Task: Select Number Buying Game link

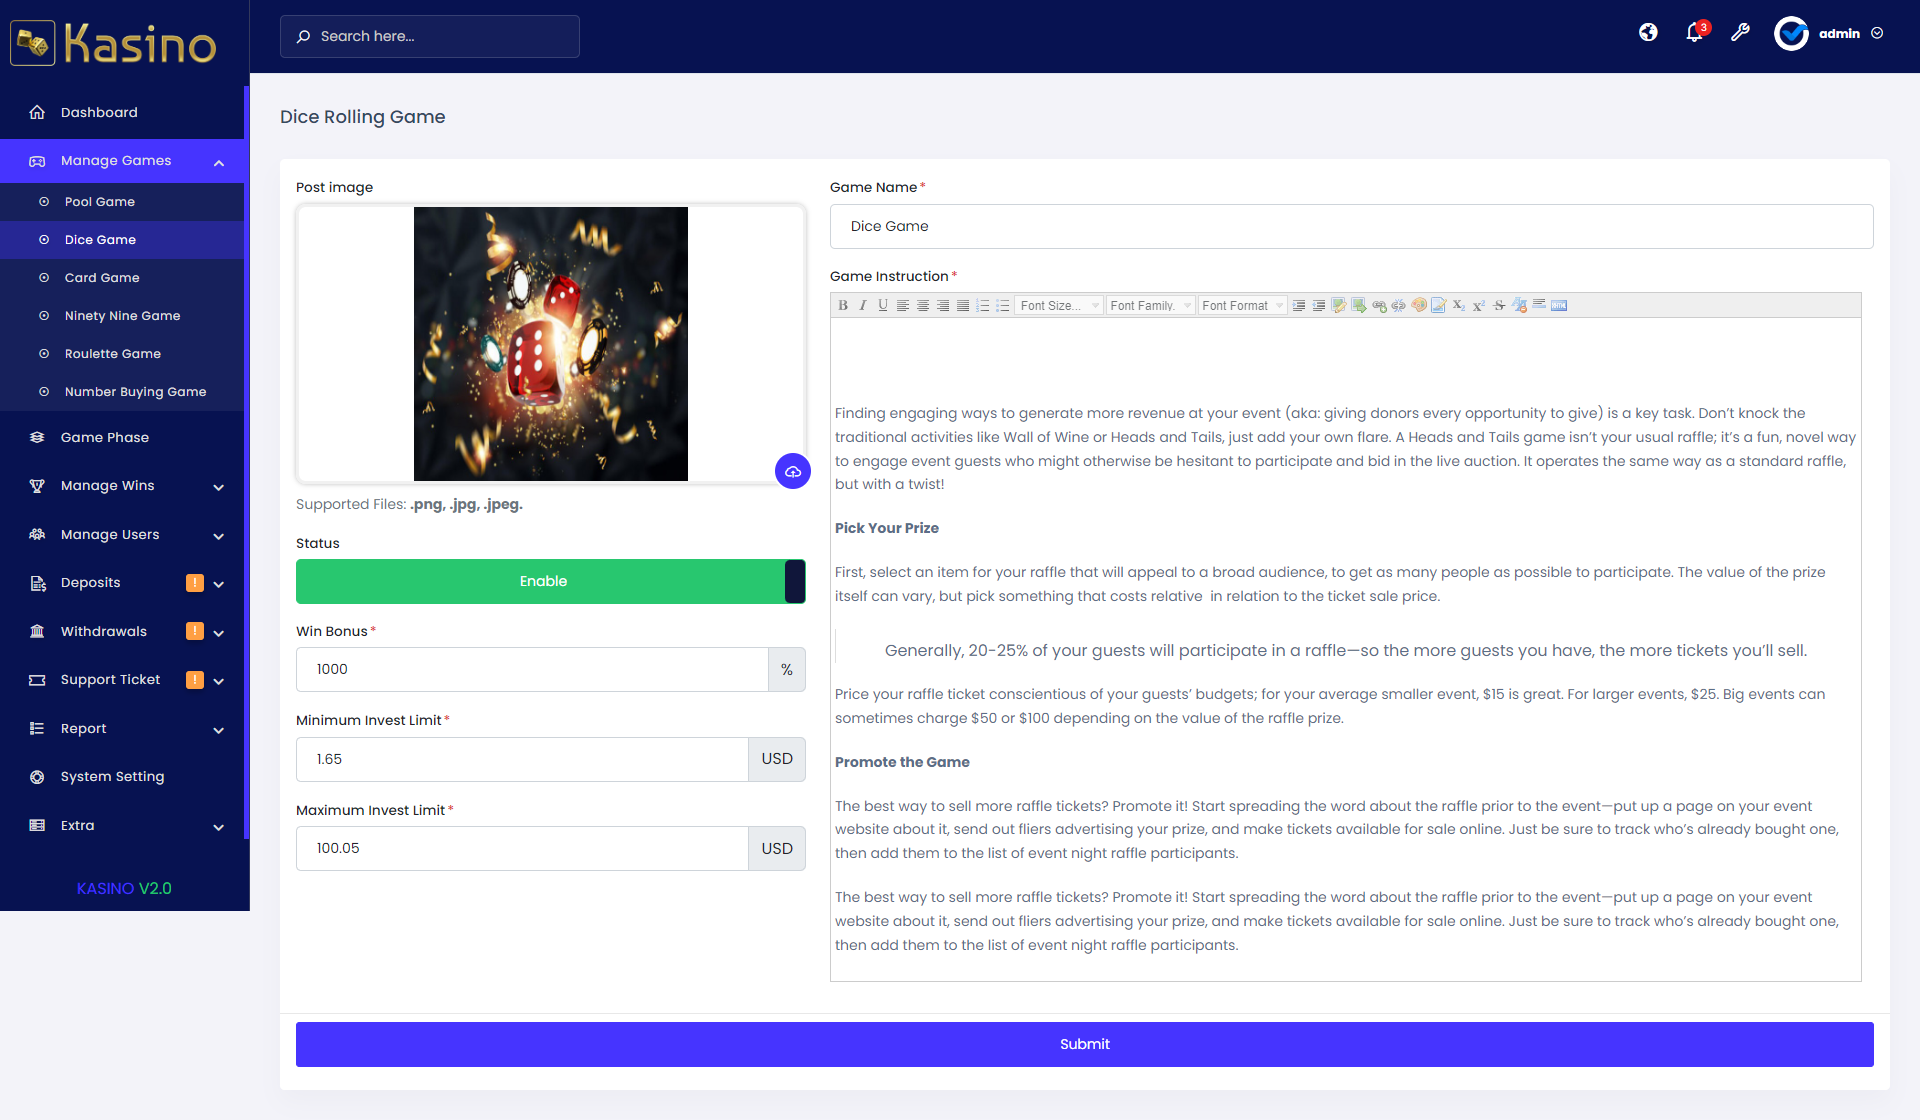Action: point(122,392)
